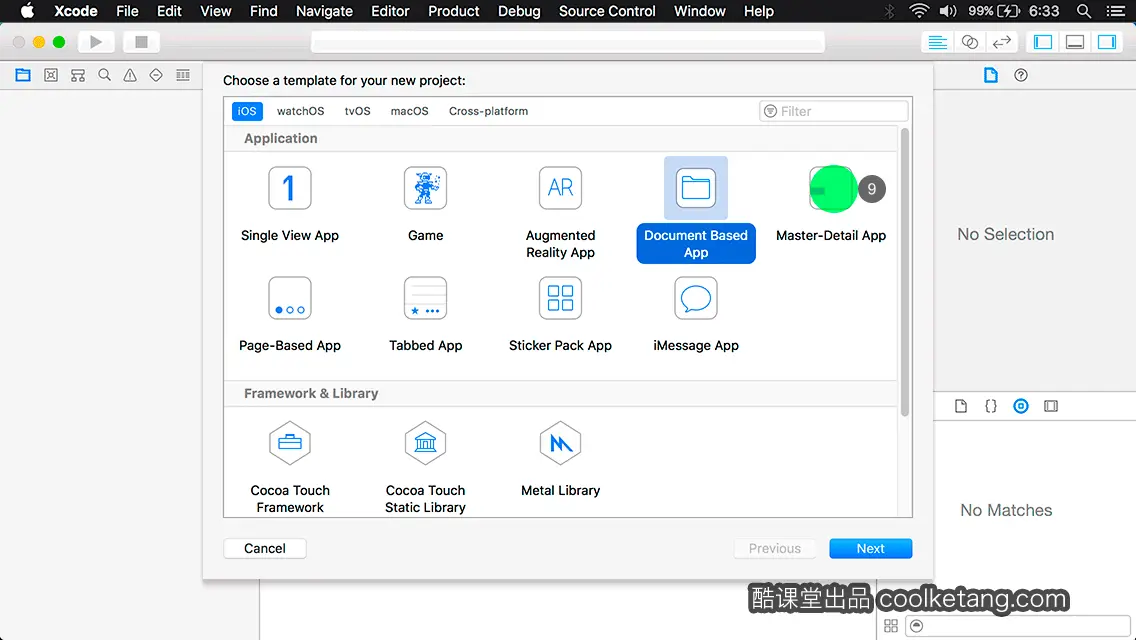Choose the Cocoa Touch Static Library template

click(425, 467)
